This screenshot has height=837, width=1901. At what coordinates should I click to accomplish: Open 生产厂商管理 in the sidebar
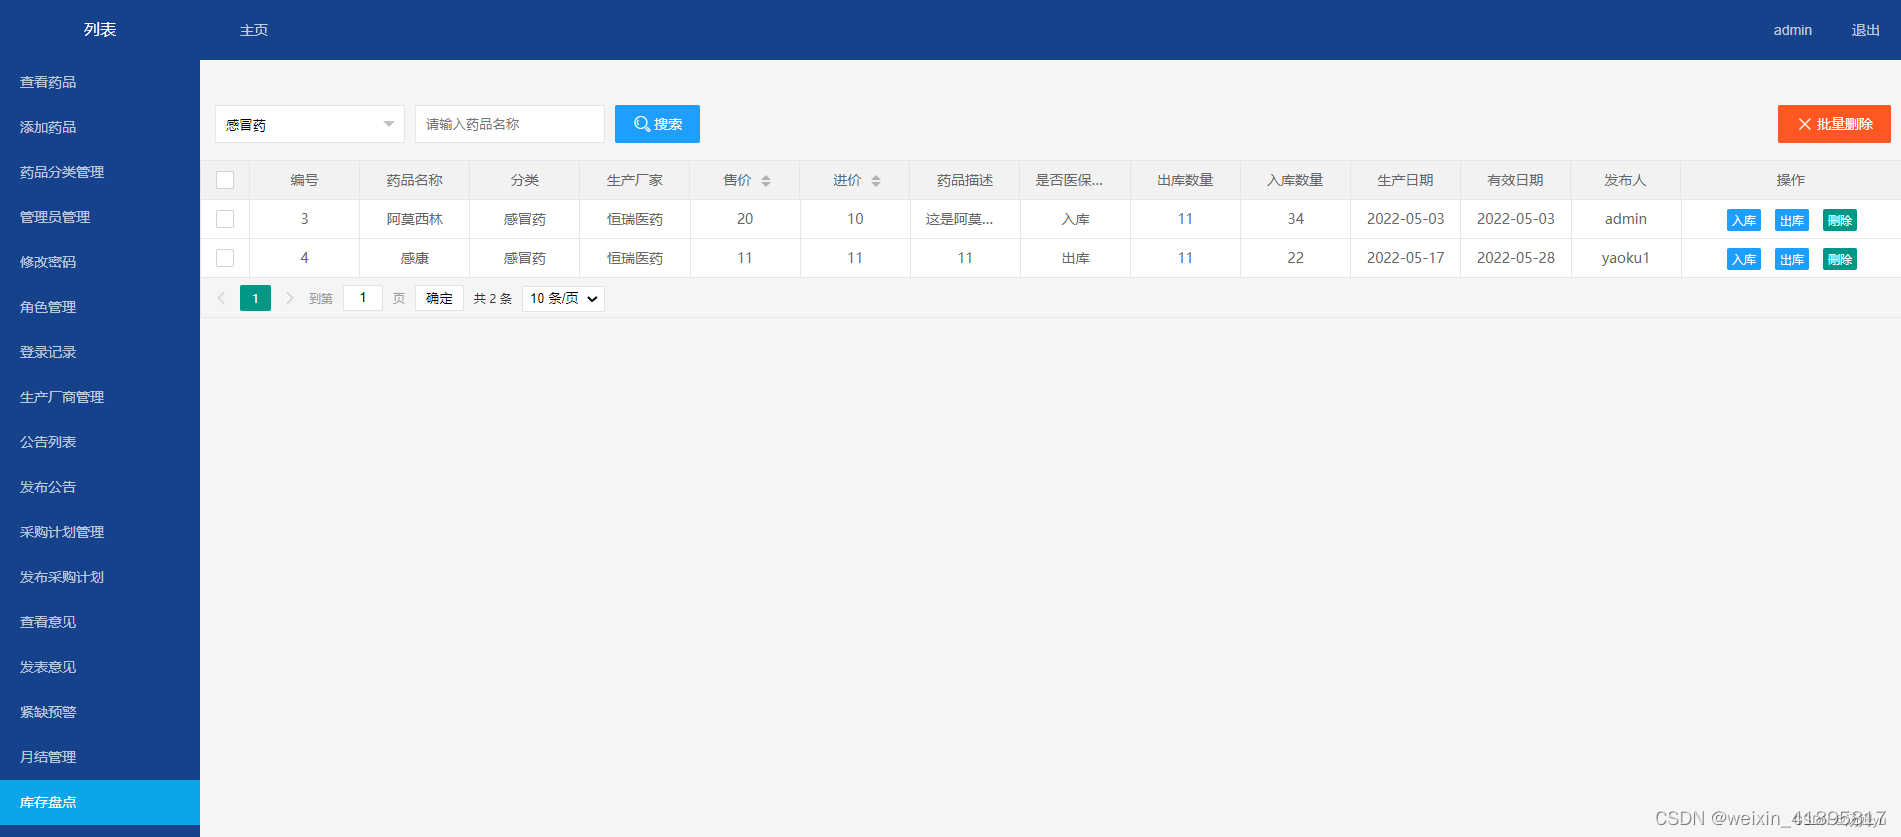coord(100,397)
